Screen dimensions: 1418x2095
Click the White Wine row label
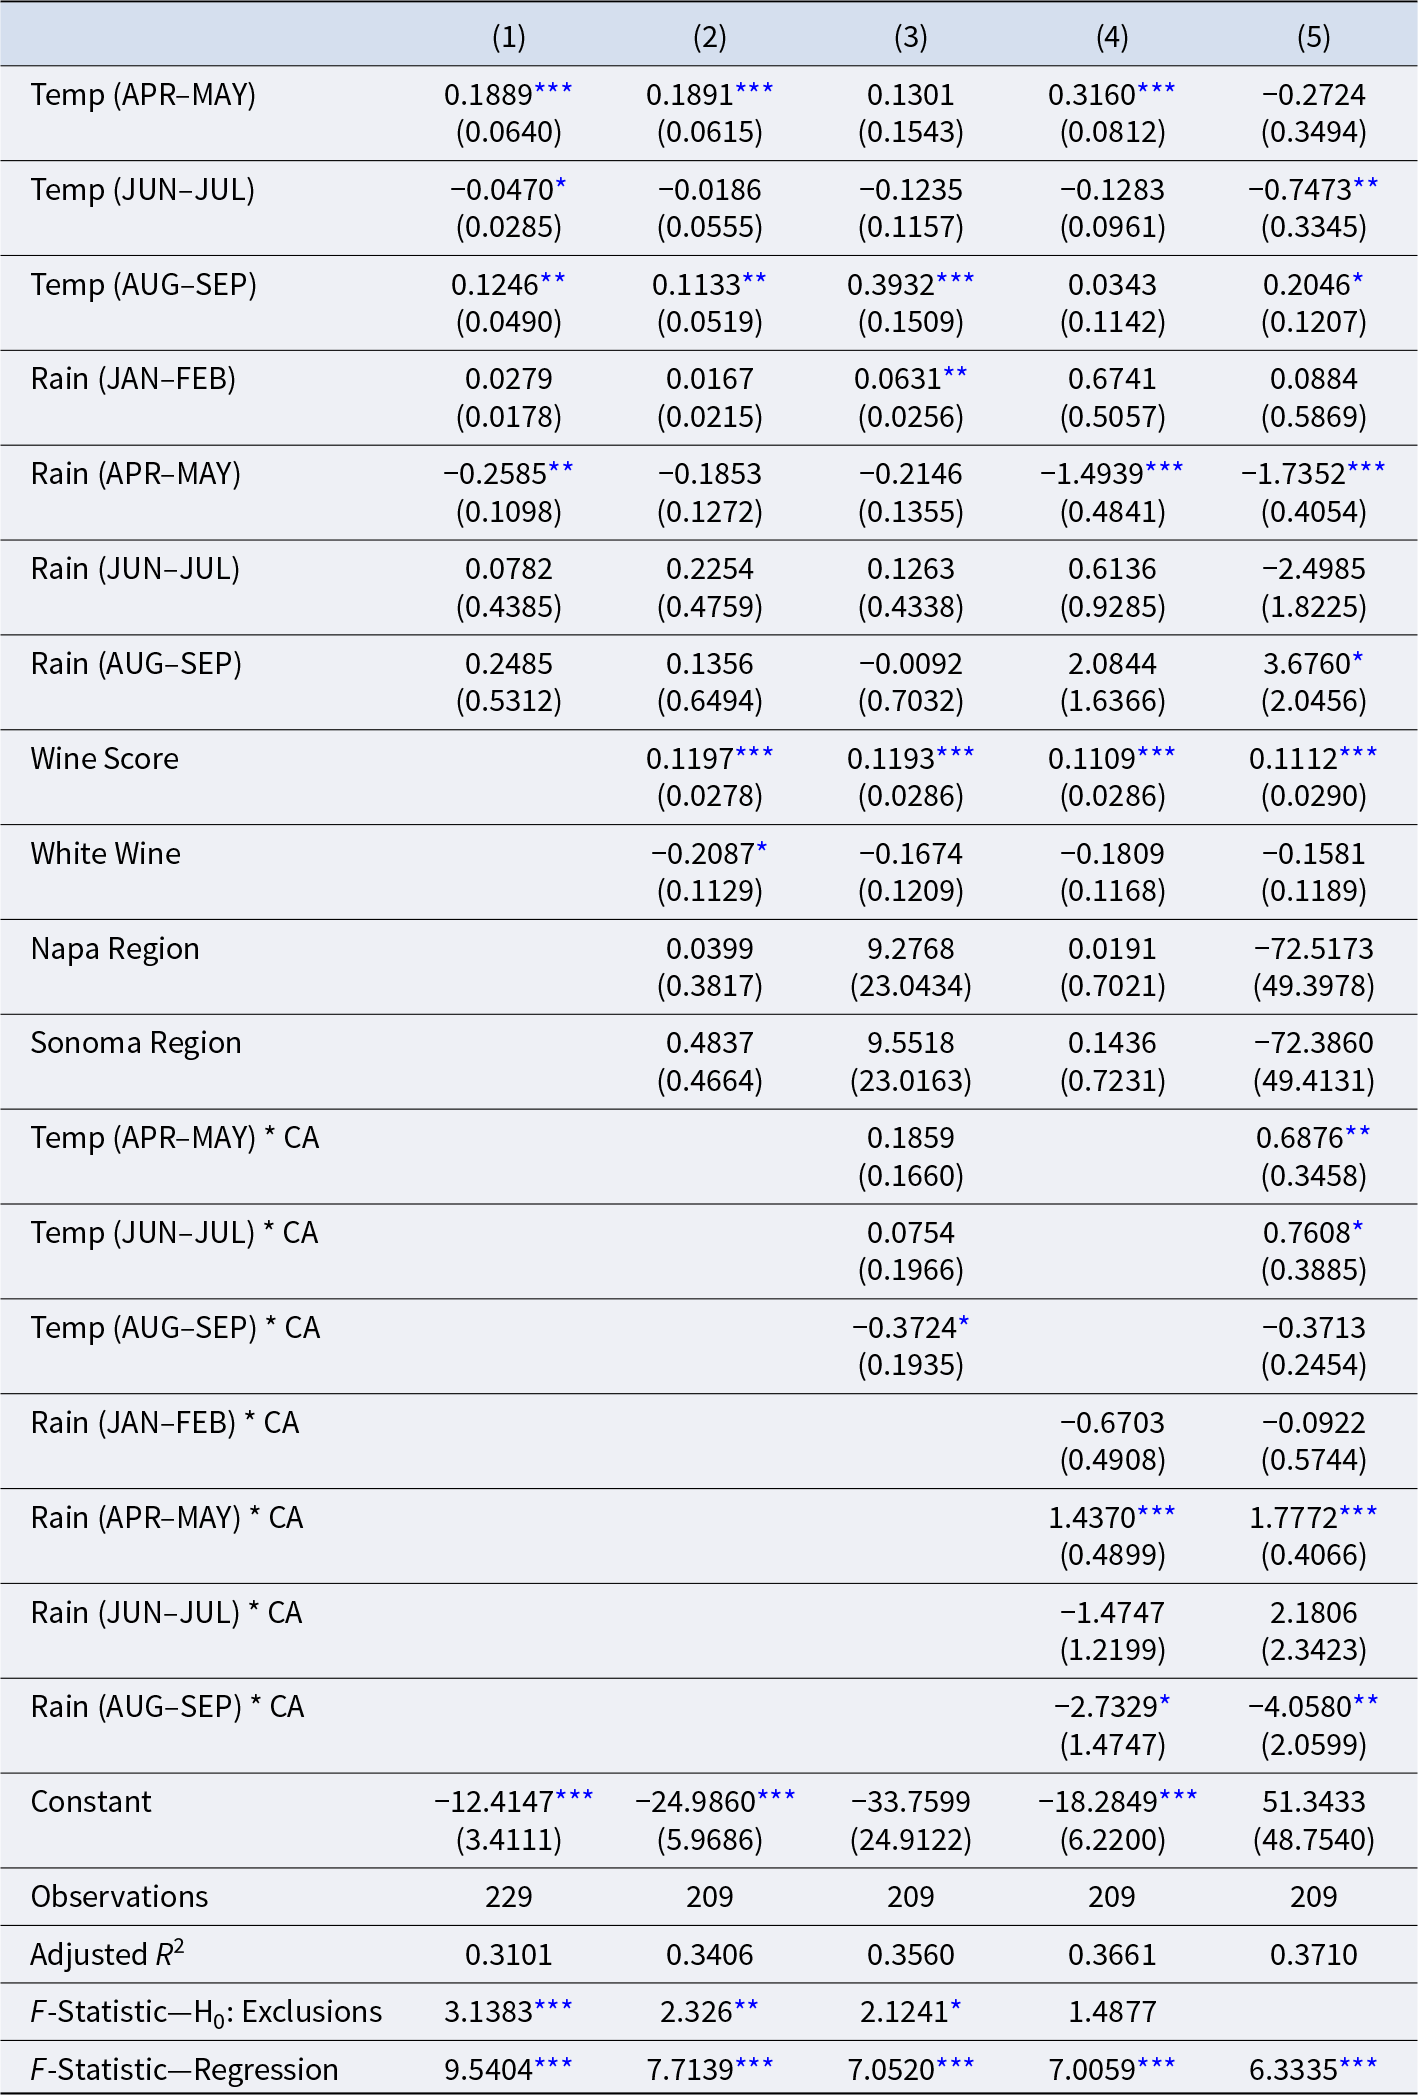click(106, 854)
